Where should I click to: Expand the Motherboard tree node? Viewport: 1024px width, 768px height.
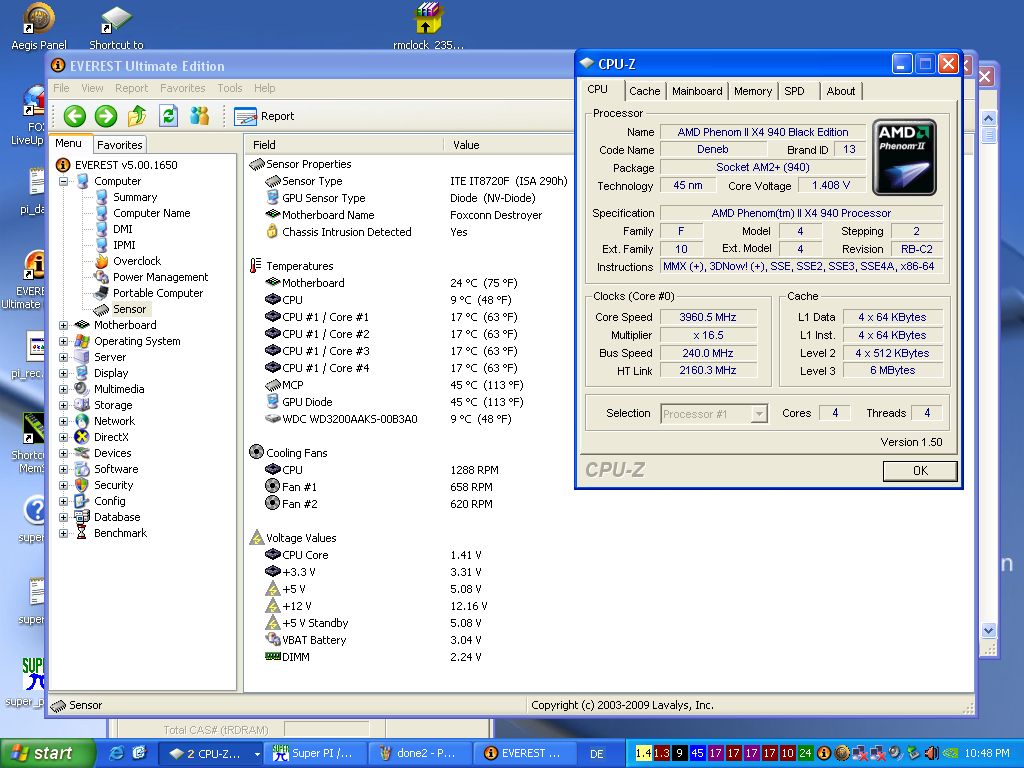63,325
